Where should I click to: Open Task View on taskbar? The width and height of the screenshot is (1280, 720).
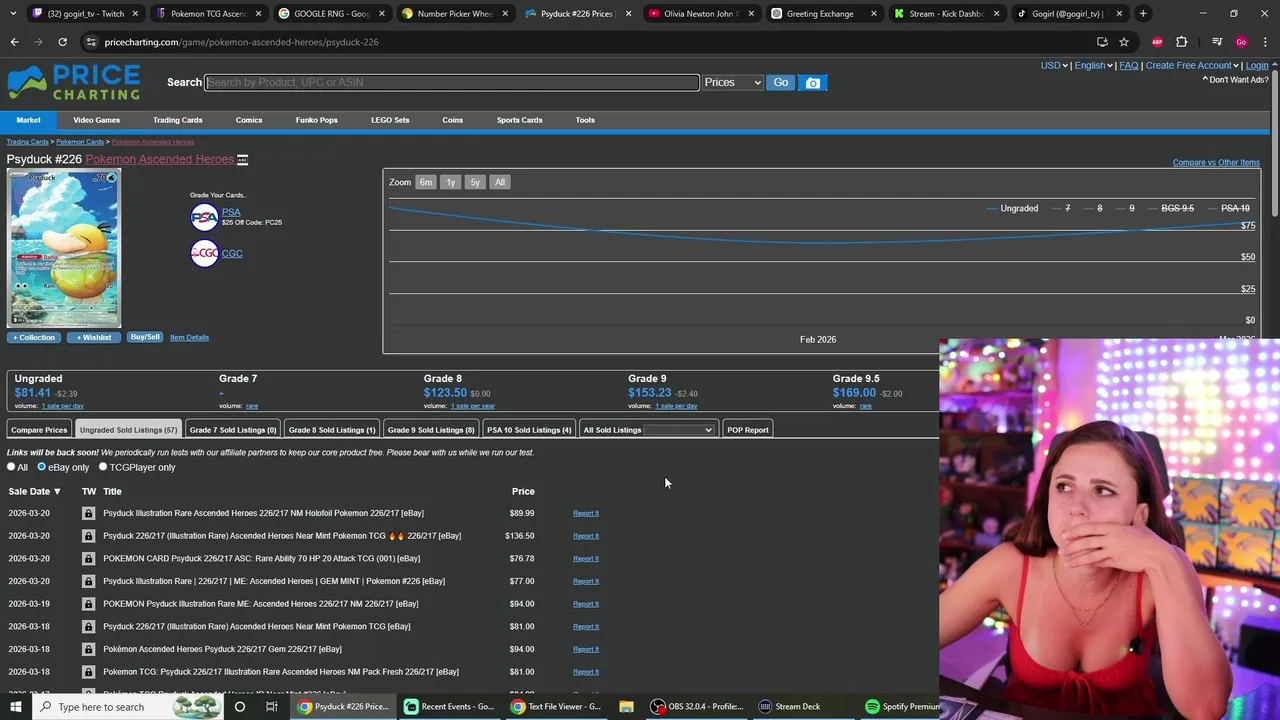click(x=271, y=707)
